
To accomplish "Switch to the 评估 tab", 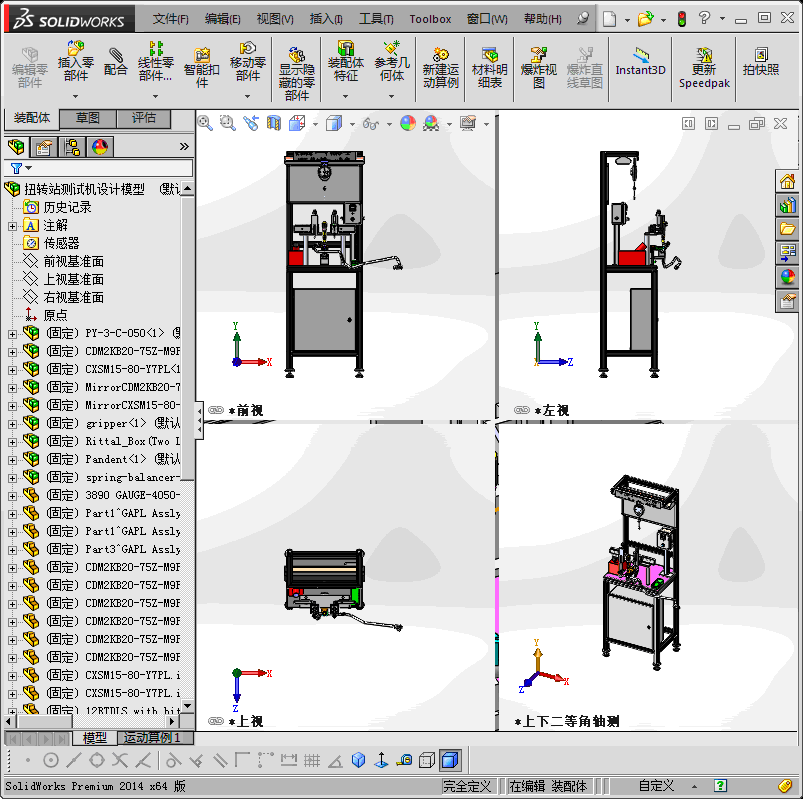I will [144, 118].
